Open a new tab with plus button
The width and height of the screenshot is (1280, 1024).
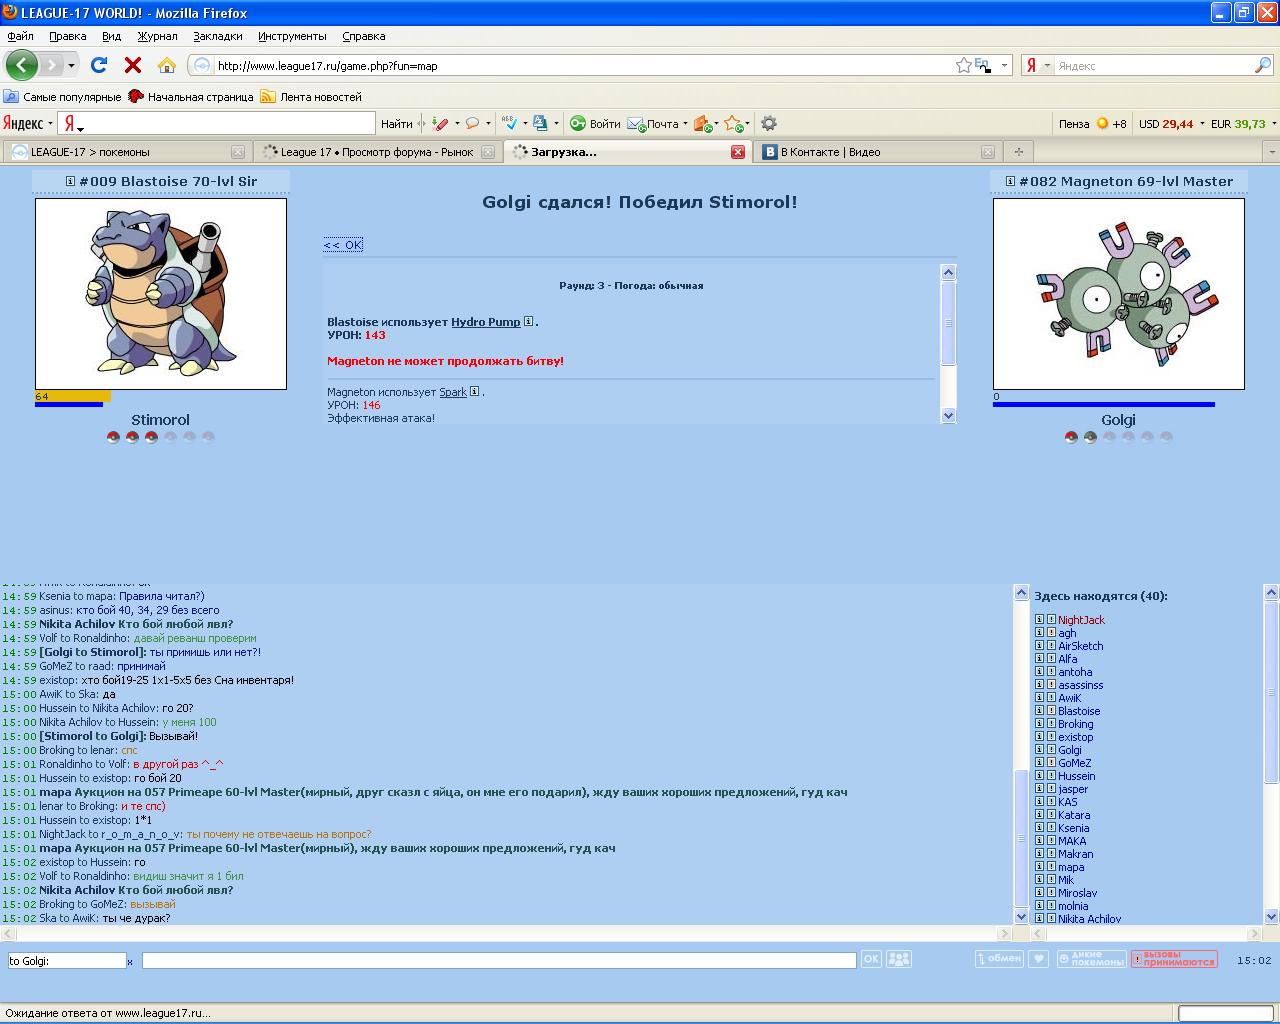[x=1019, y=152]
